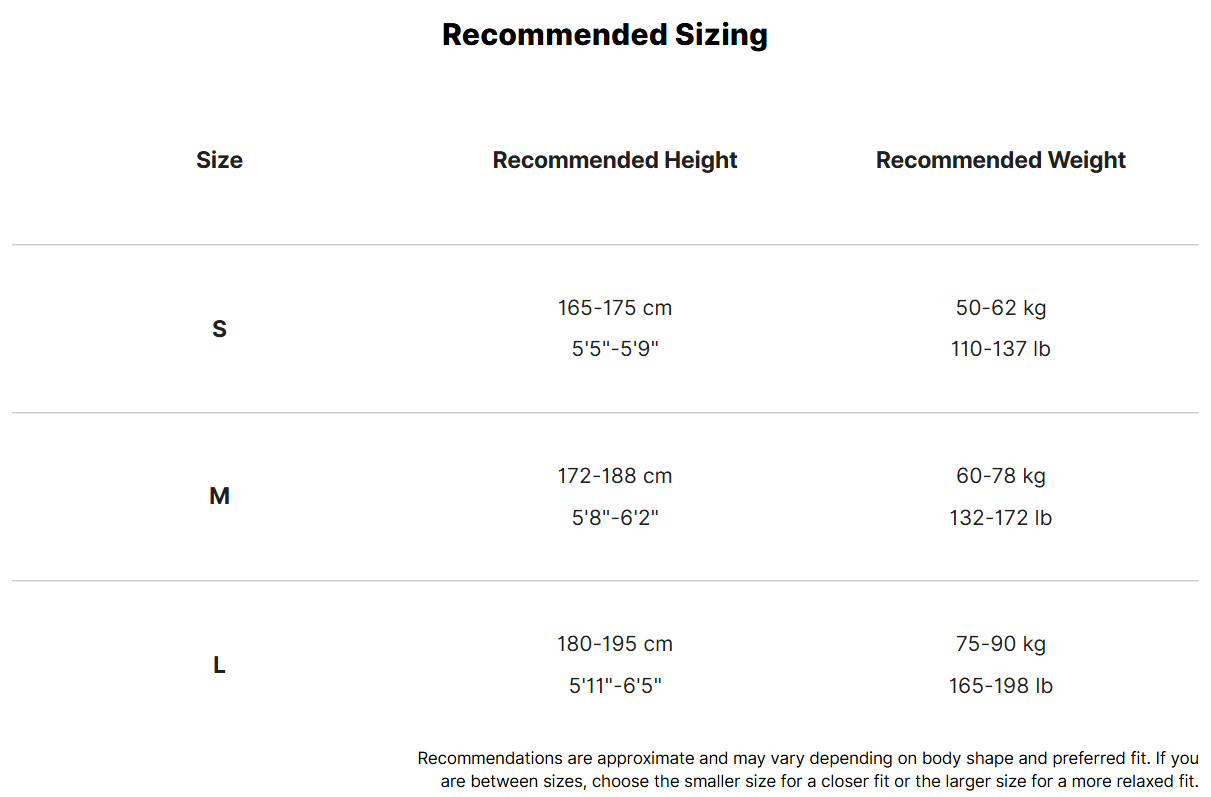Select the Size column header

219,160
